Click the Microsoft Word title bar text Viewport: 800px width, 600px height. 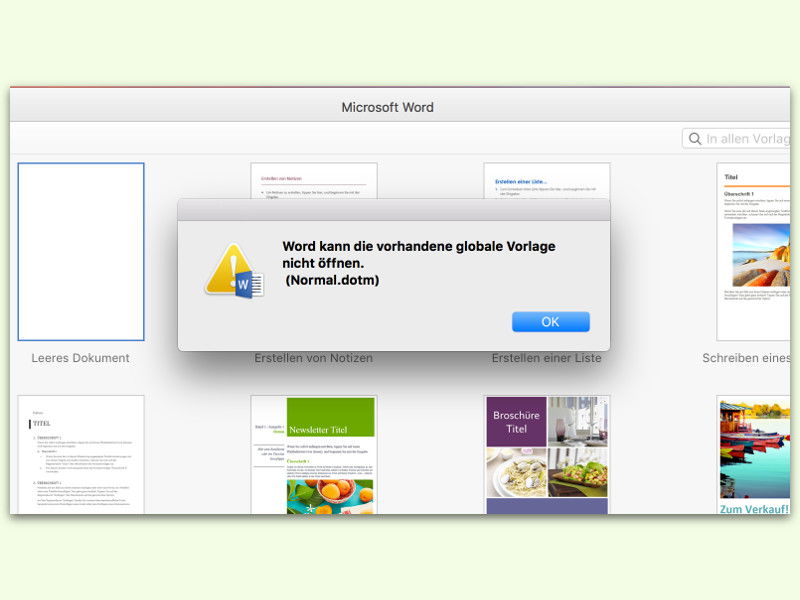pos(389,107)
